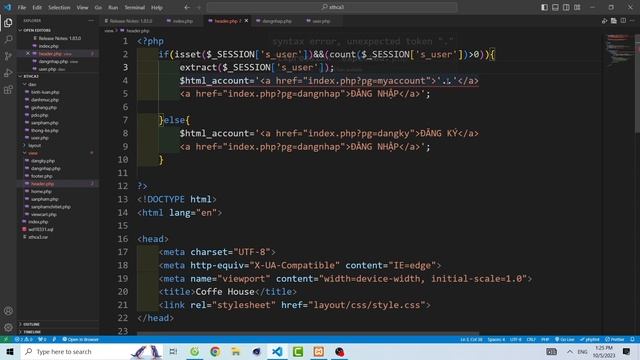Open the XAMPP app on the taskbar

[319, 351]
